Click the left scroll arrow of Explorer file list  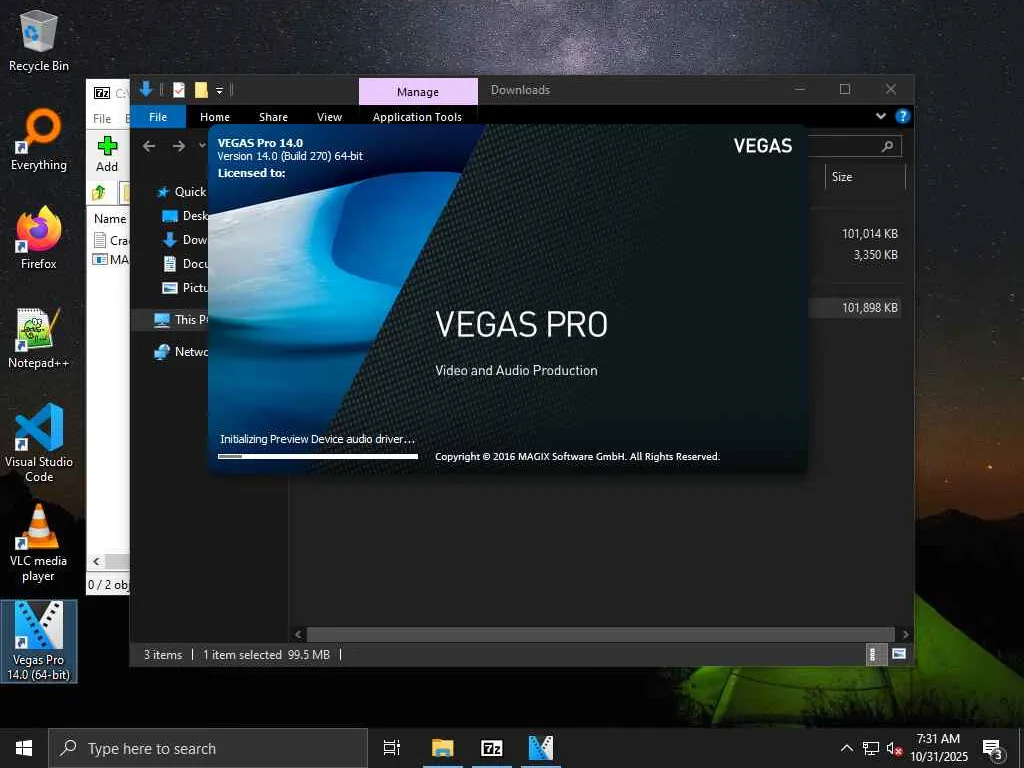pyautogui.click(x=298, y=634)
